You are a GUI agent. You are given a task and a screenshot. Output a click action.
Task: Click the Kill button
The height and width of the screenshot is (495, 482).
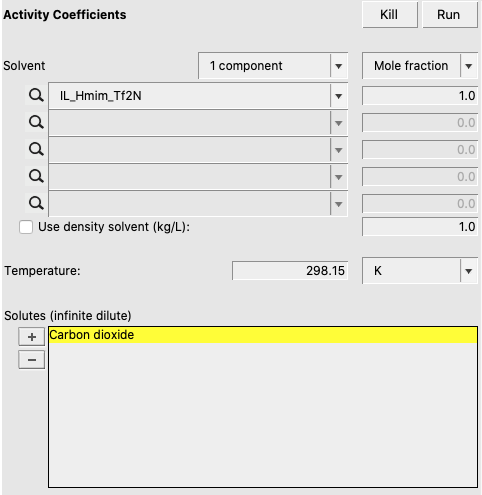pos(390,15)
